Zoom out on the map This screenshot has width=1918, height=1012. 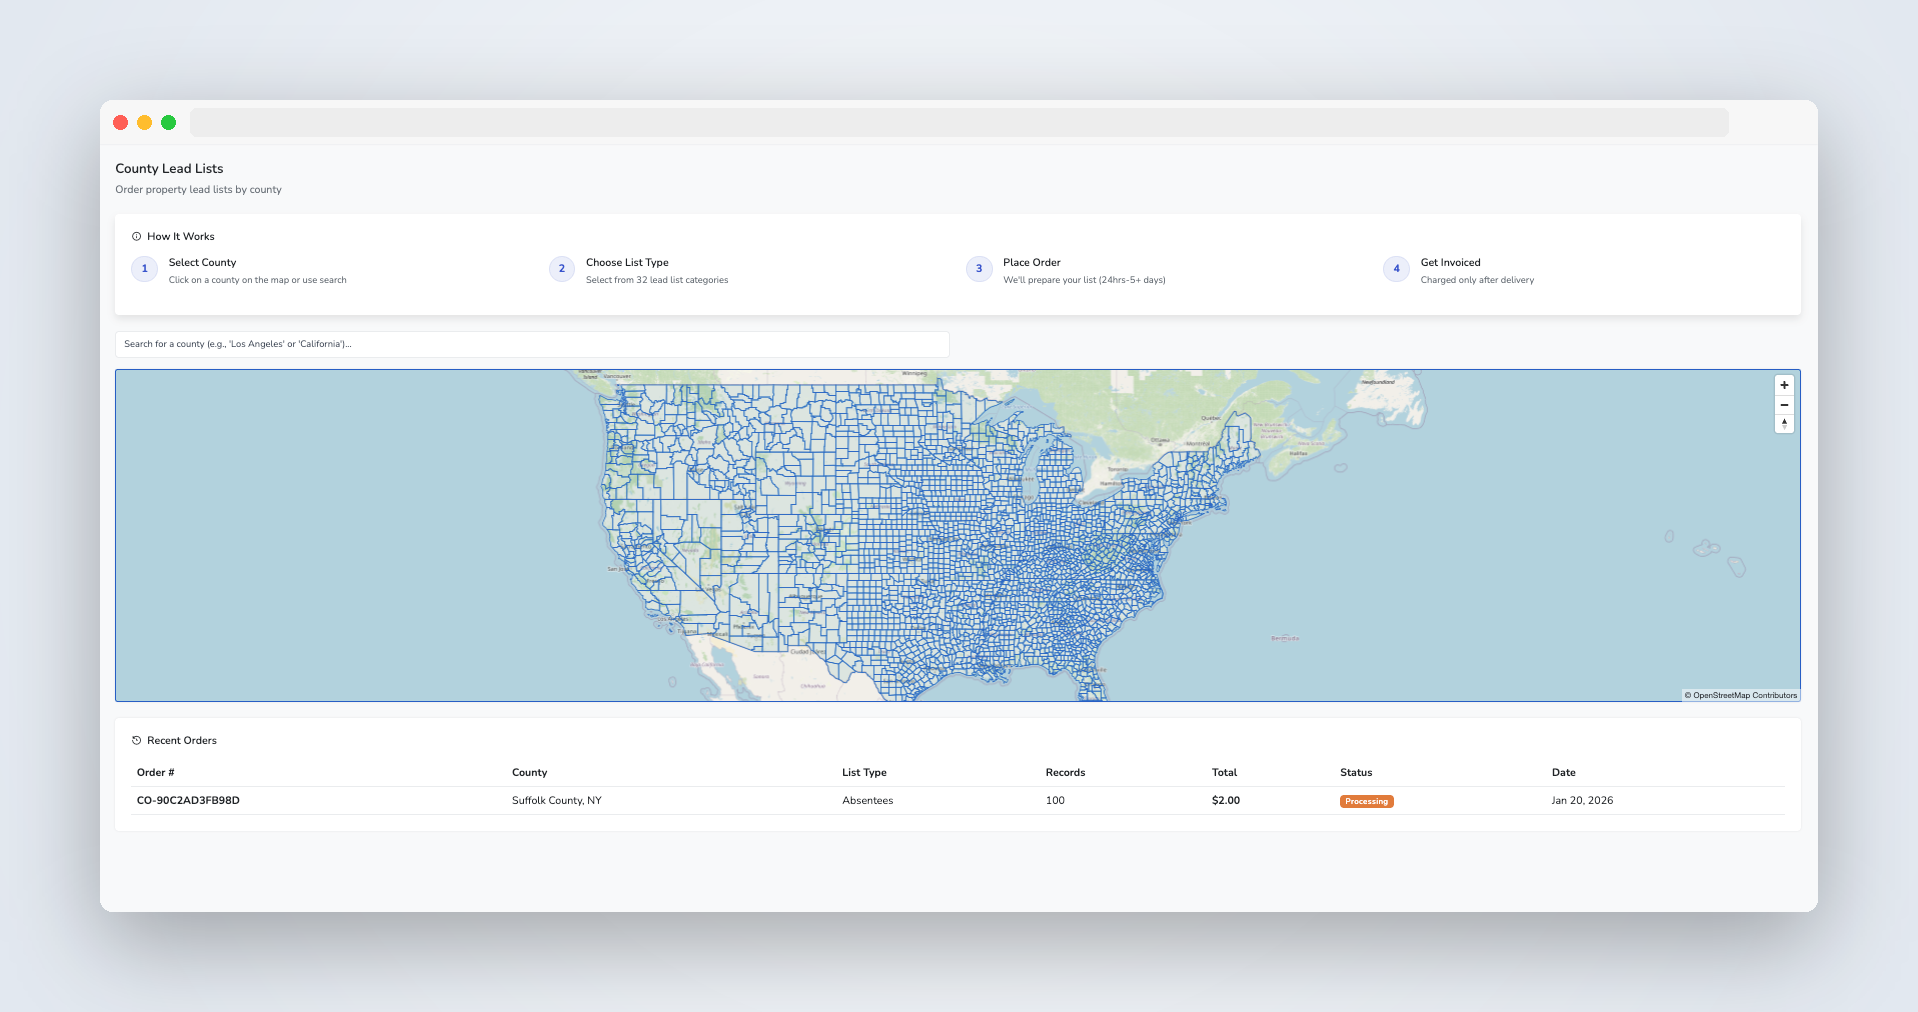click(1784, 404)
